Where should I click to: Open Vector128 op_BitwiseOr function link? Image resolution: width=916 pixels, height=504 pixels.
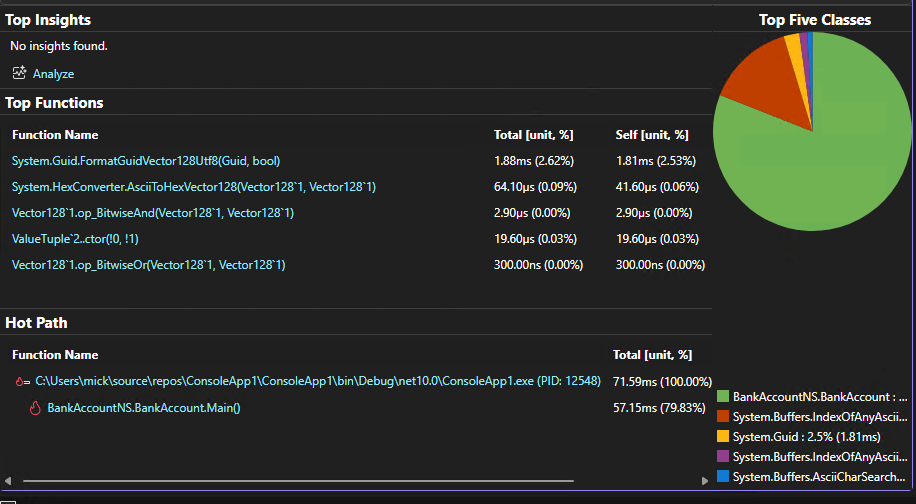coord(148,265)
